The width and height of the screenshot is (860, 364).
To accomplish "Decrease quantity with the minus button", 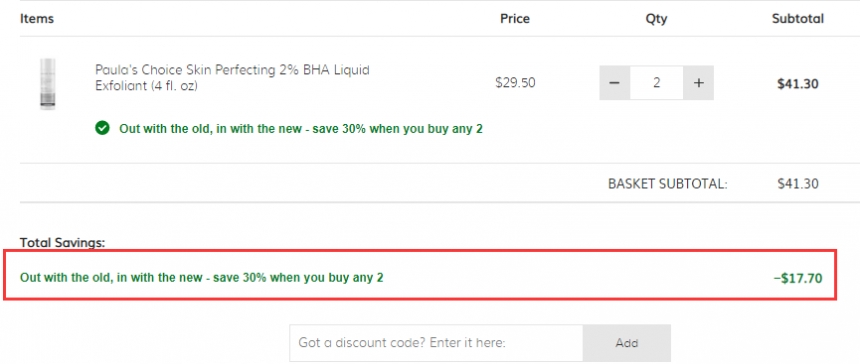I will pos(614,83).
